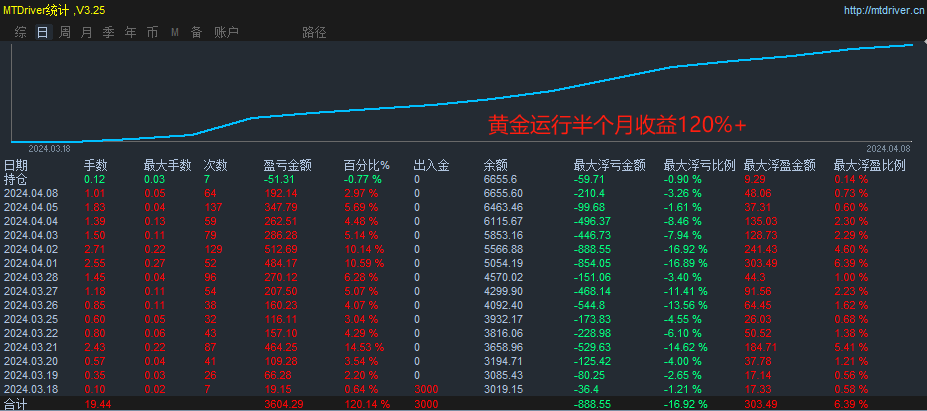Click floating loss value -496.37
927x411 pixels.
pyautogui.click(x=591, y=221)
